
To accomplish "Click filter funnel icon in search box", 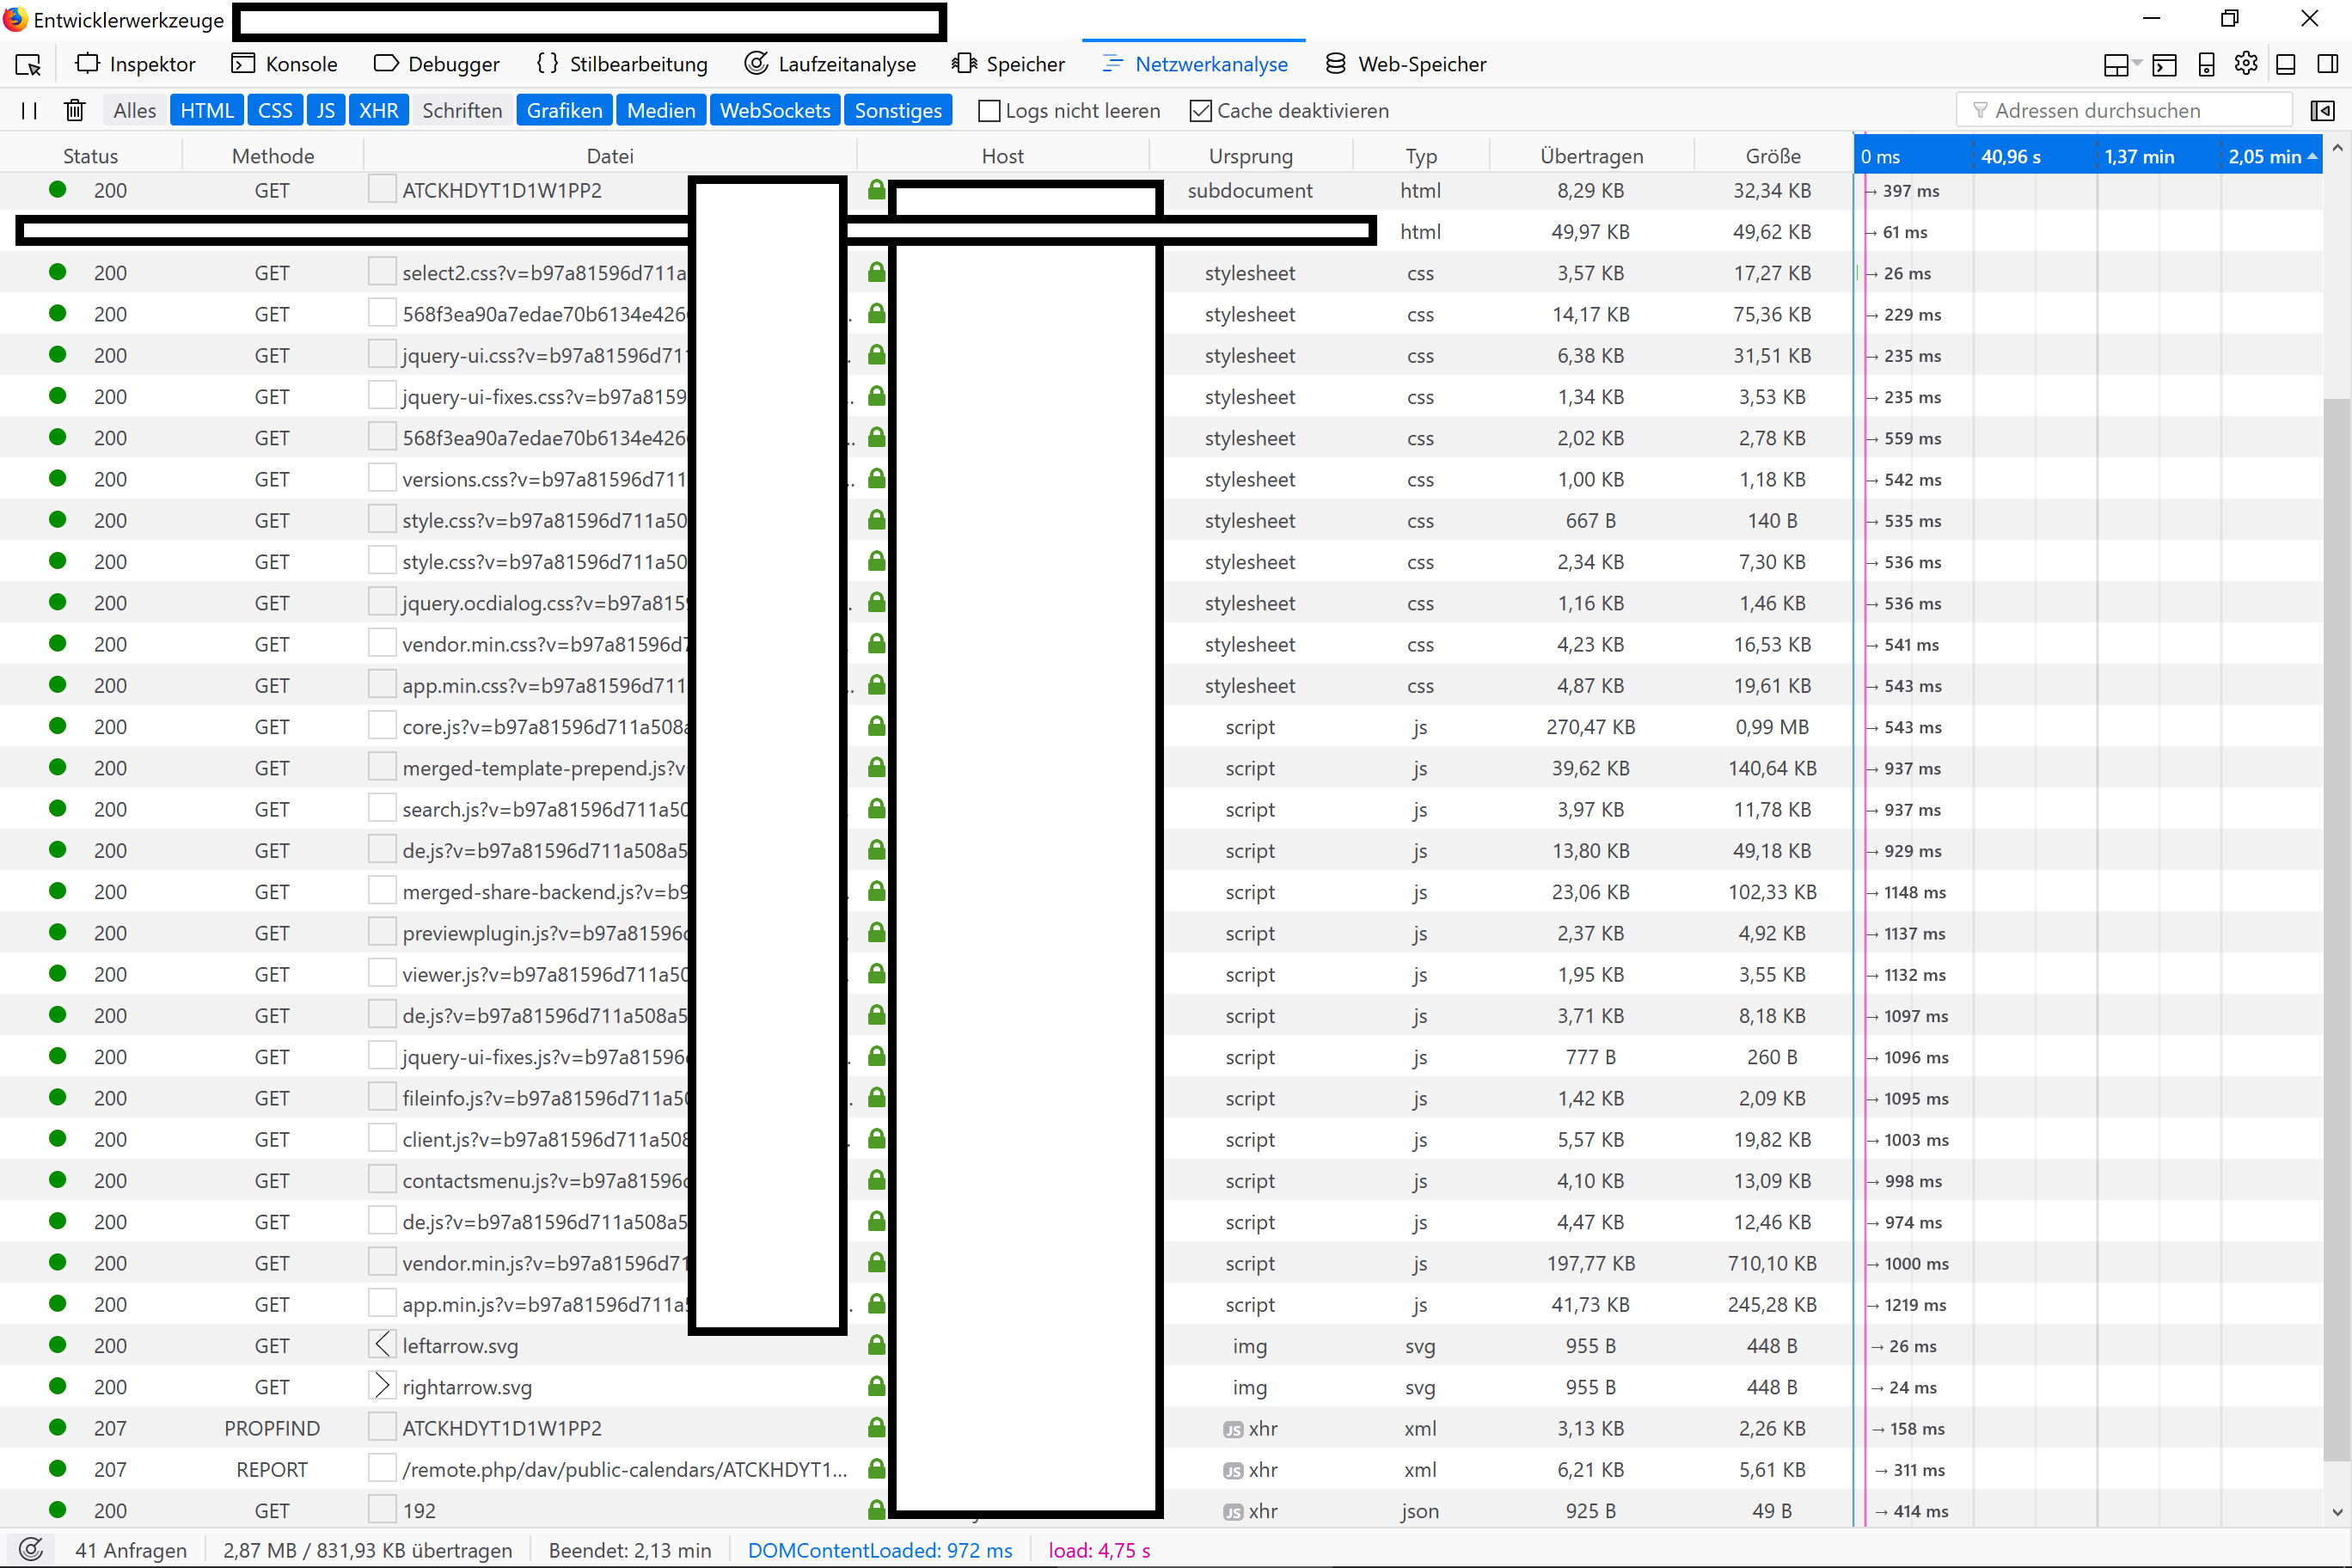I will click(x=1979, y=110).
